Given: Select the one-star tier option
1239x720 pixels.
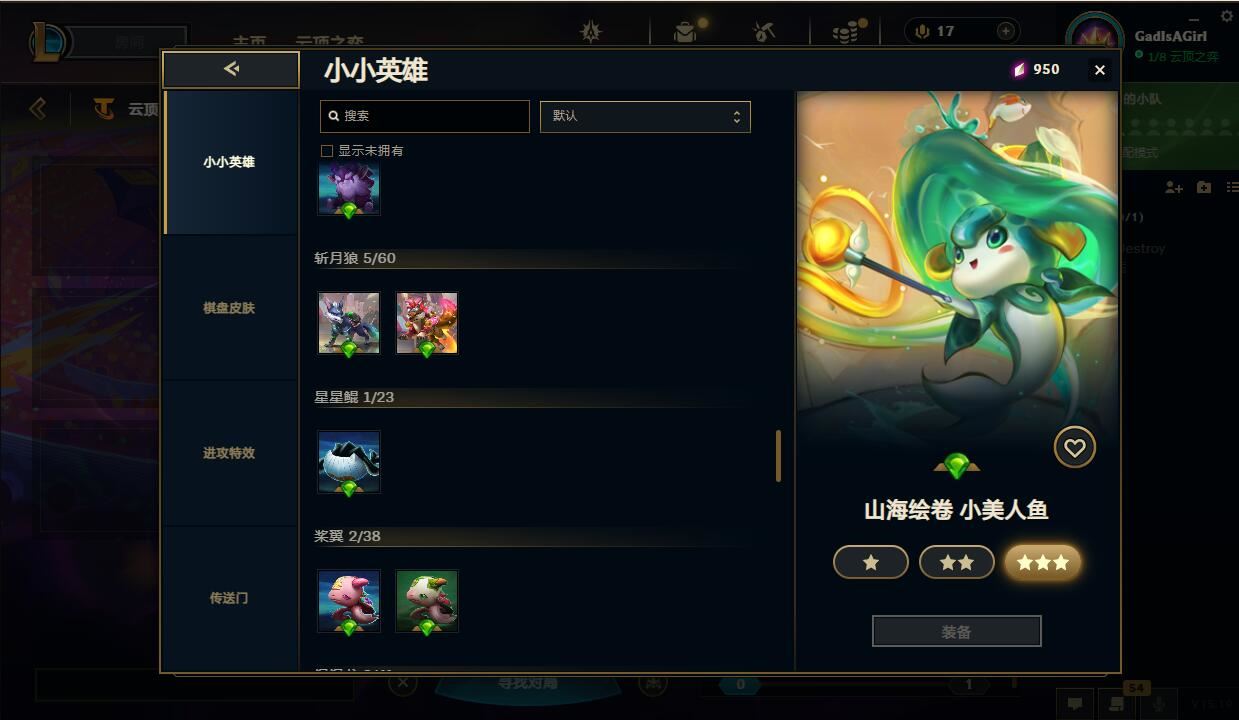Looking at the screenshot, I should pyautogui.click(x=871, y=562).
